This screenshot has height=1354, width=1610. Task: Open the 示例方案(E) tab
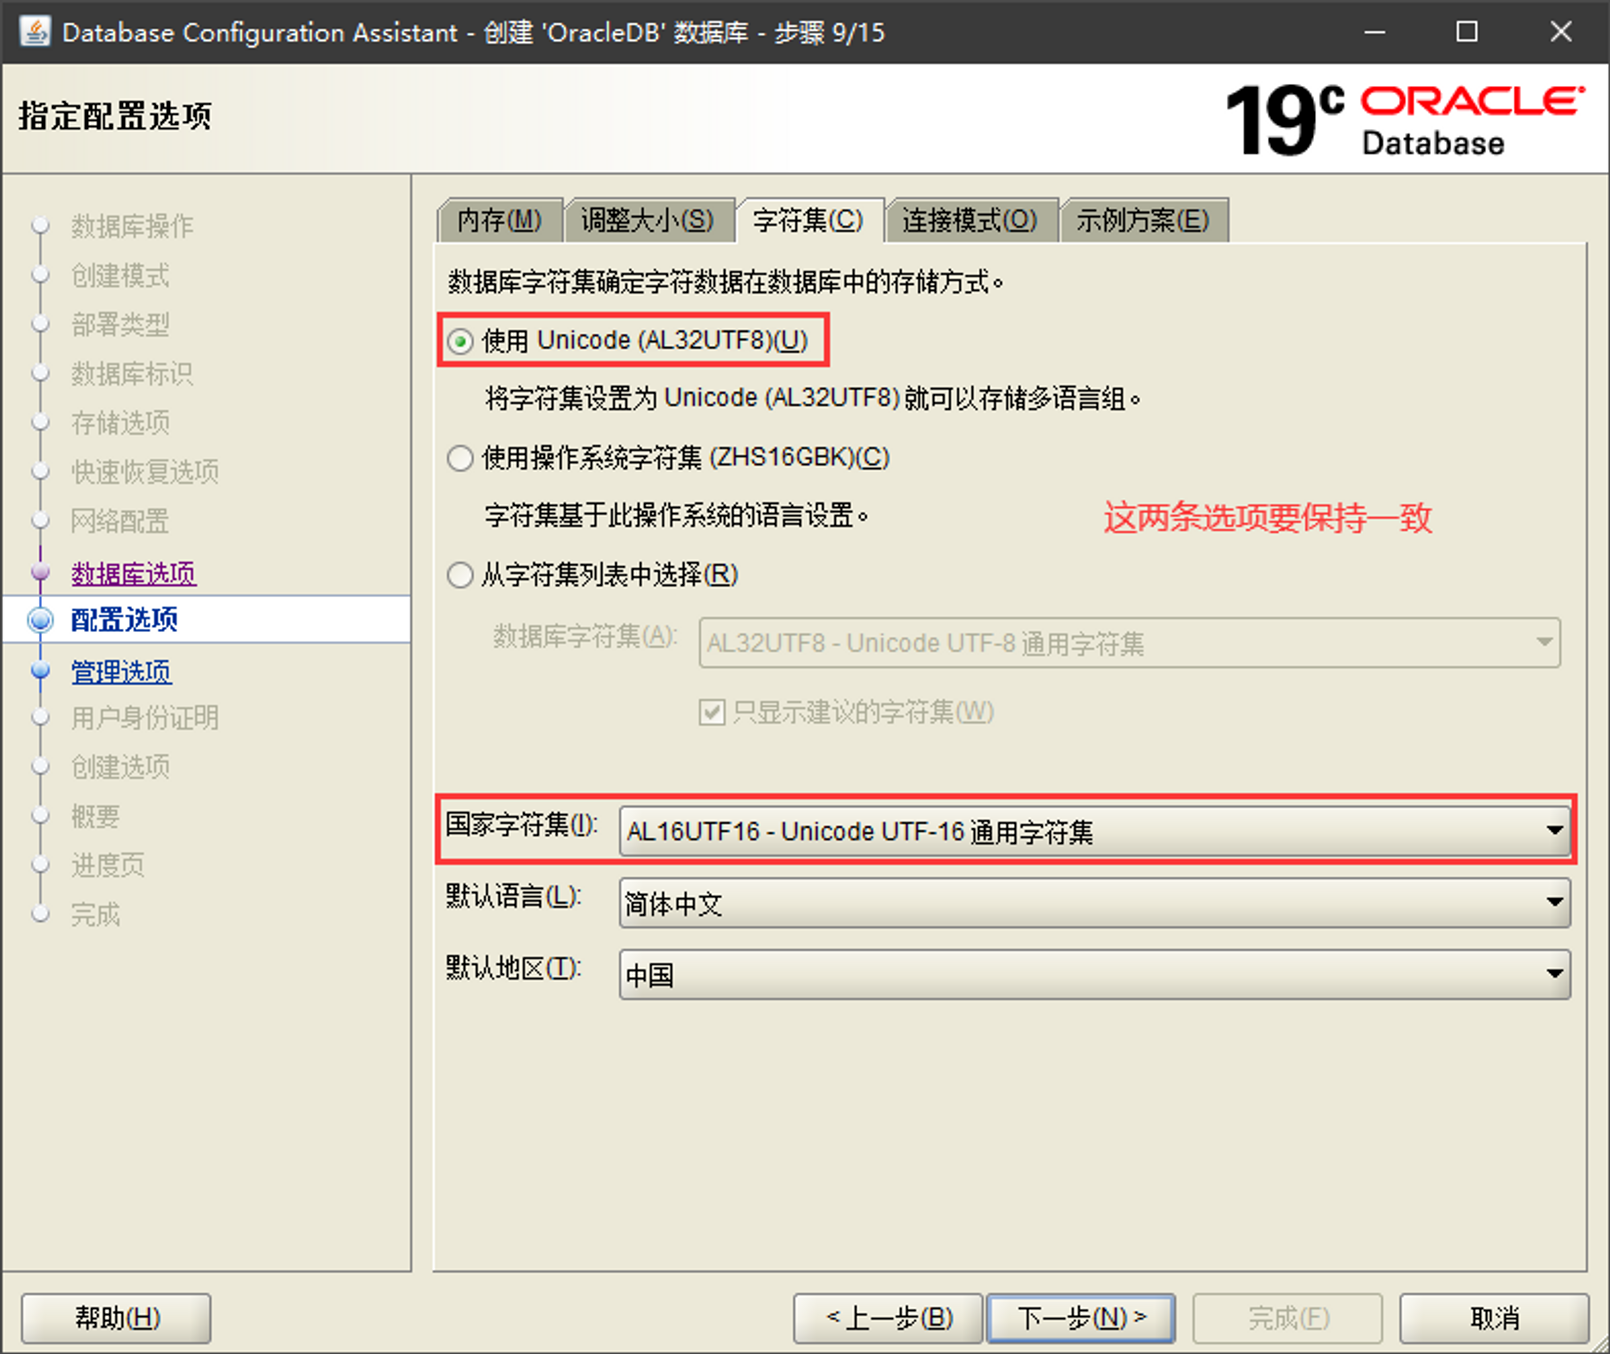pos(1142,220)
